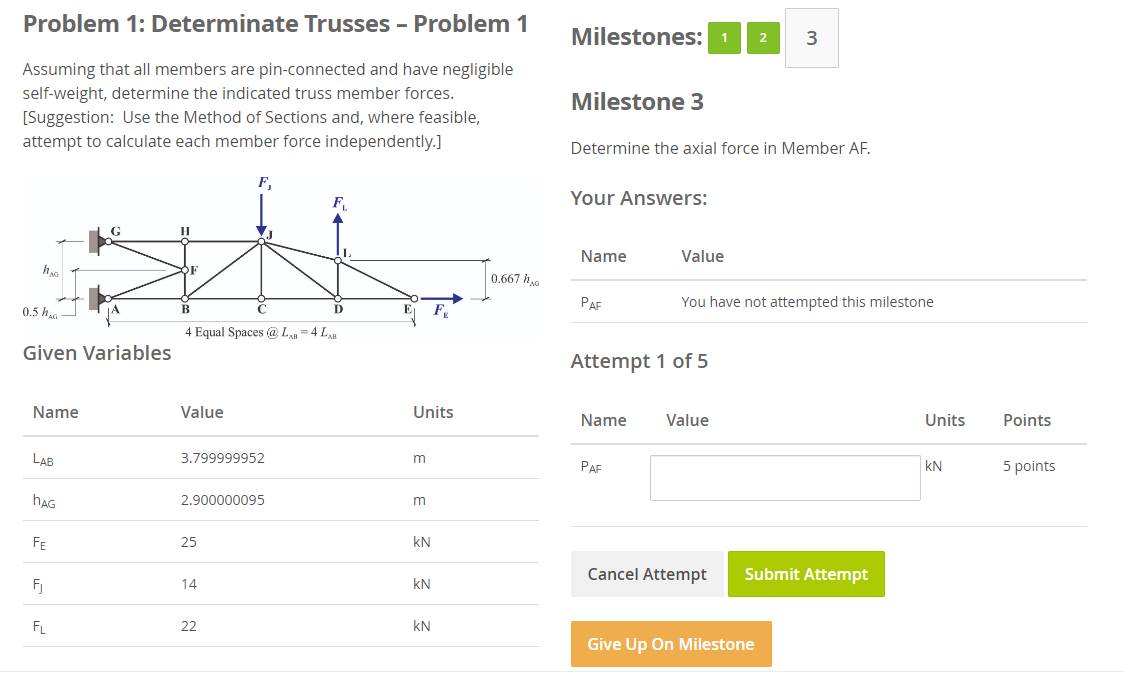Click inside the PAF answer field

coord(784,477)
